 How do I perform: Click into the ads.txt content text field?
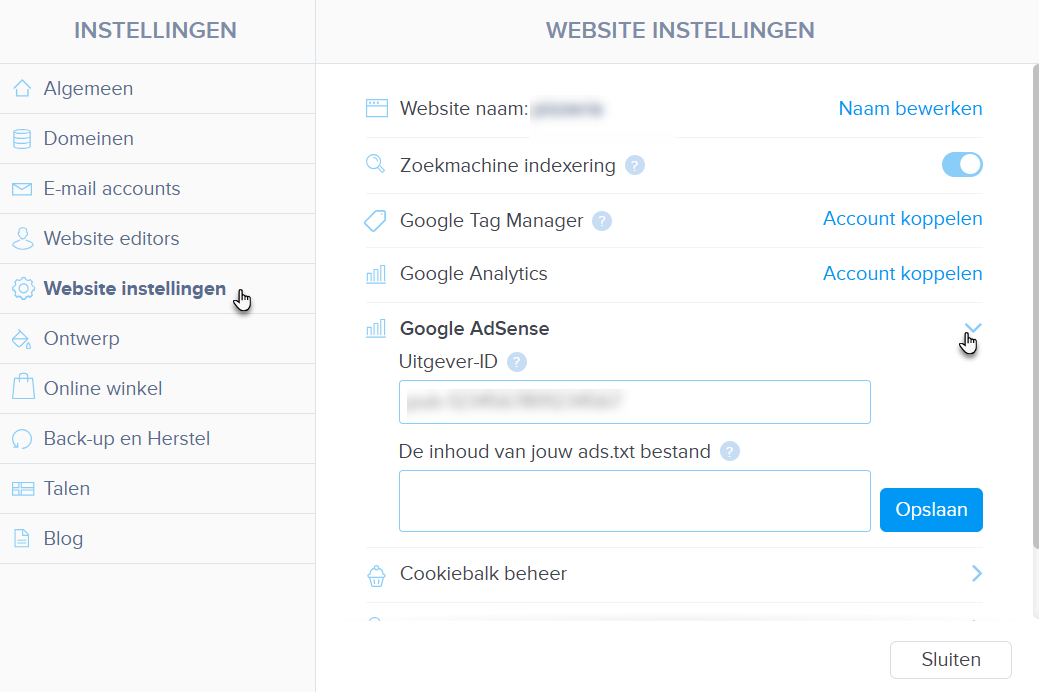coord(634,501)
